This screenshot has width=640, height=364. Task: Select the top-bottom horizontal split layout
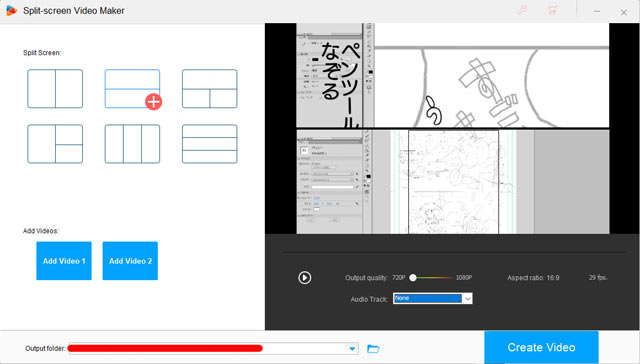coord(132,89)
